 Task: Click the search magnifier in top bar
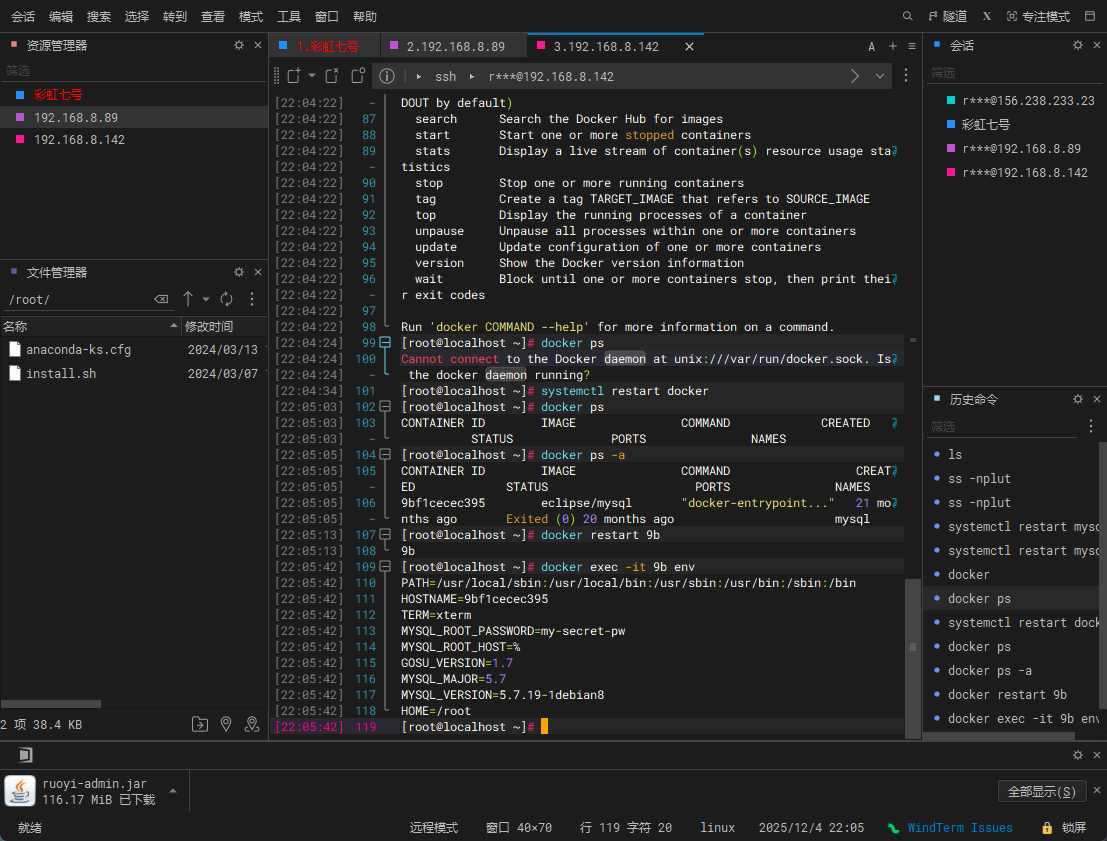tap(908, 16)
